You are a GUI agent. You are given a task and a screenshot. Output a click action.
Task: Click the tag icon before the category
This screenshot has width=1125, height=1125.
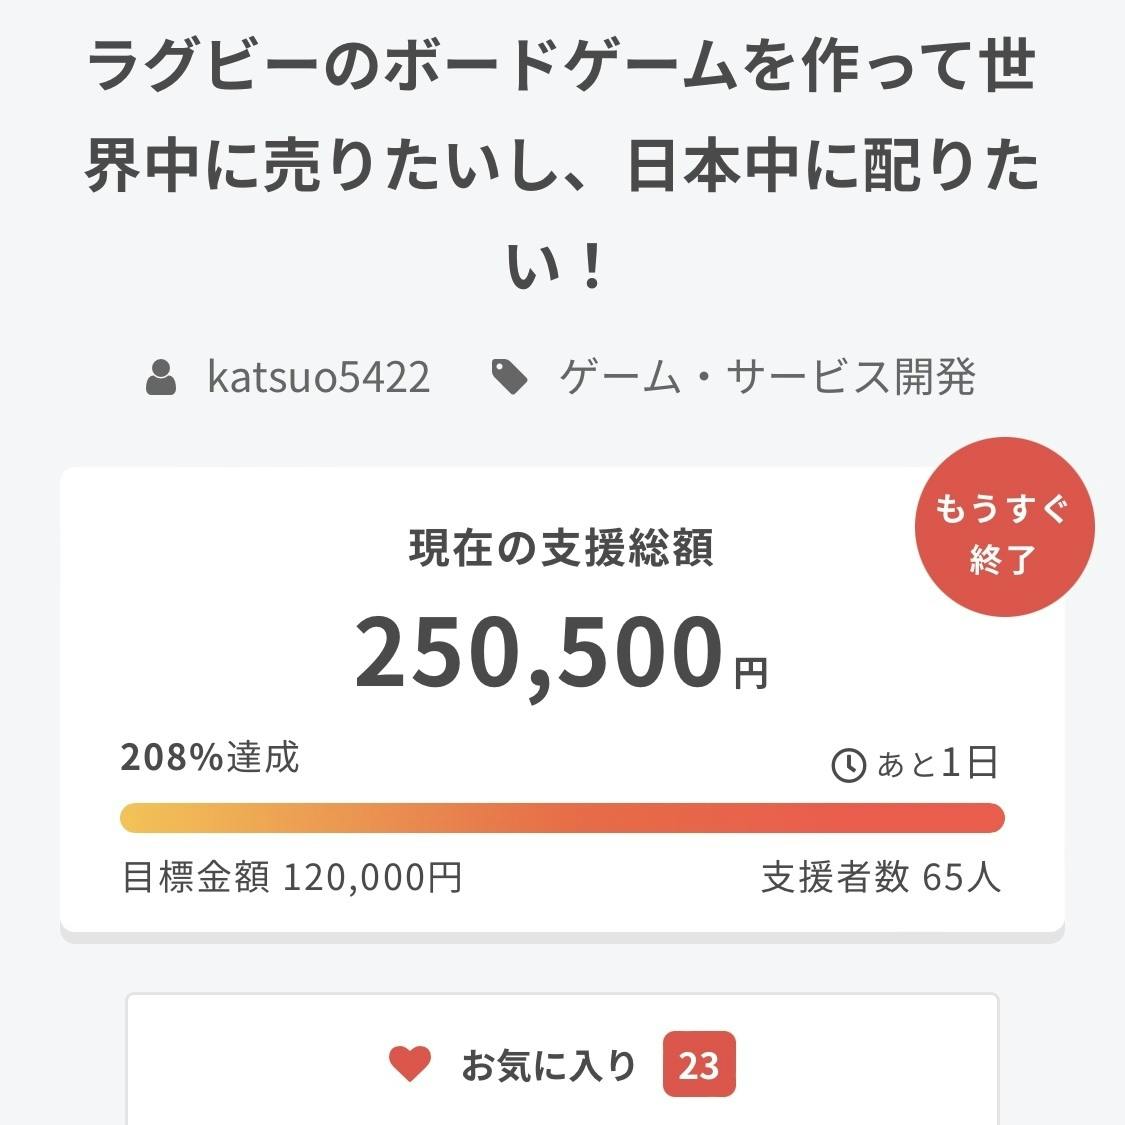pos(510,377)
